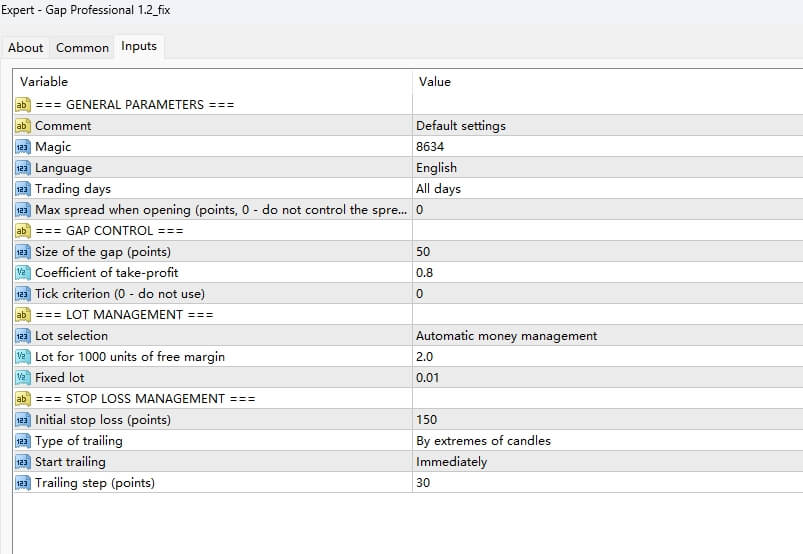The height and width of the screenshot is (554, 803).
Task: Select the Max spread when opening label
Action: point(221,210)
